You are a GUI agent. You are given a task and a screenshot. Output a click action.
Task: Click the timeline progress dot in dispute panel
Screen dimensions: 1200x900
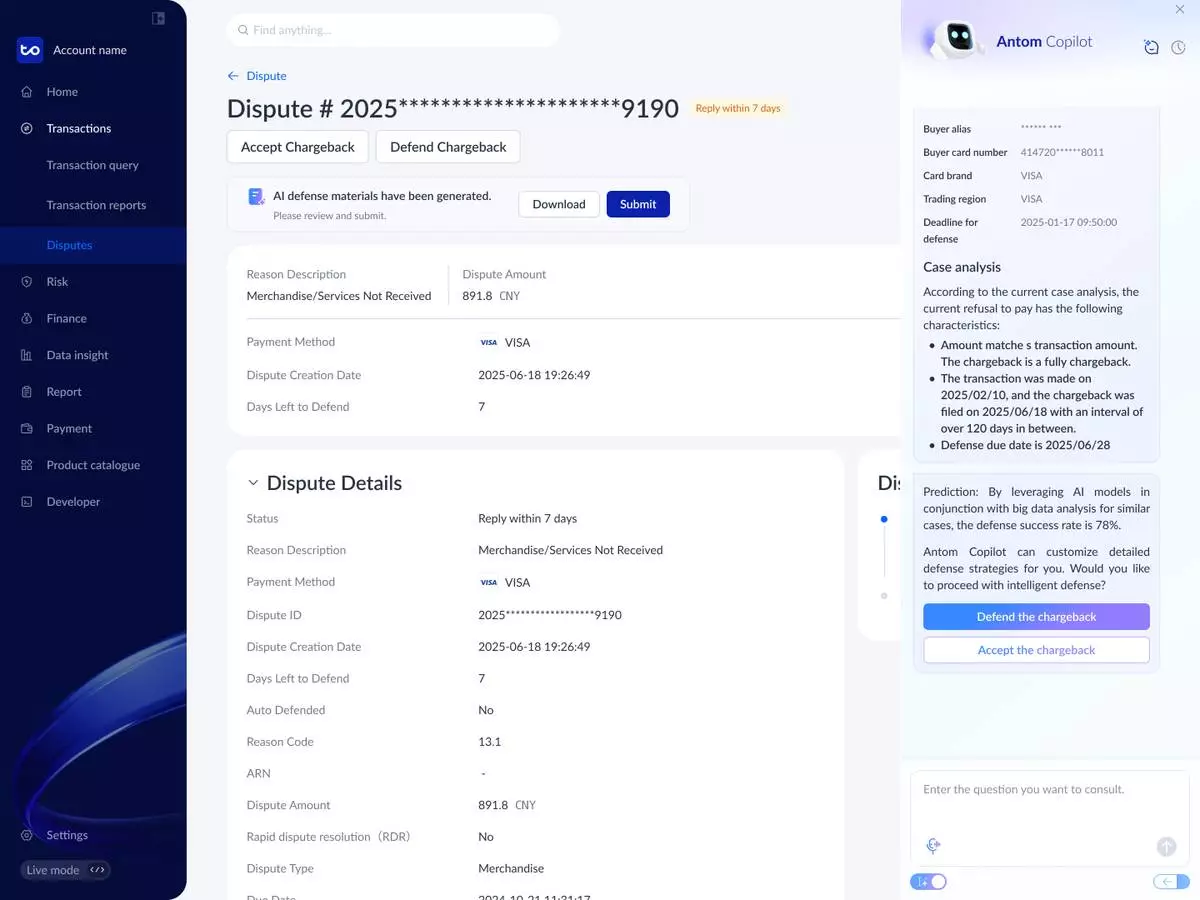883,519
